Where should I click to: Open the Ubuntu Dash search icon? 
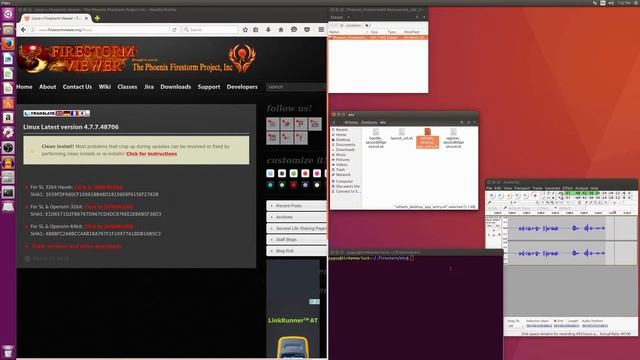pyautogui.click(x=8, y=14)
